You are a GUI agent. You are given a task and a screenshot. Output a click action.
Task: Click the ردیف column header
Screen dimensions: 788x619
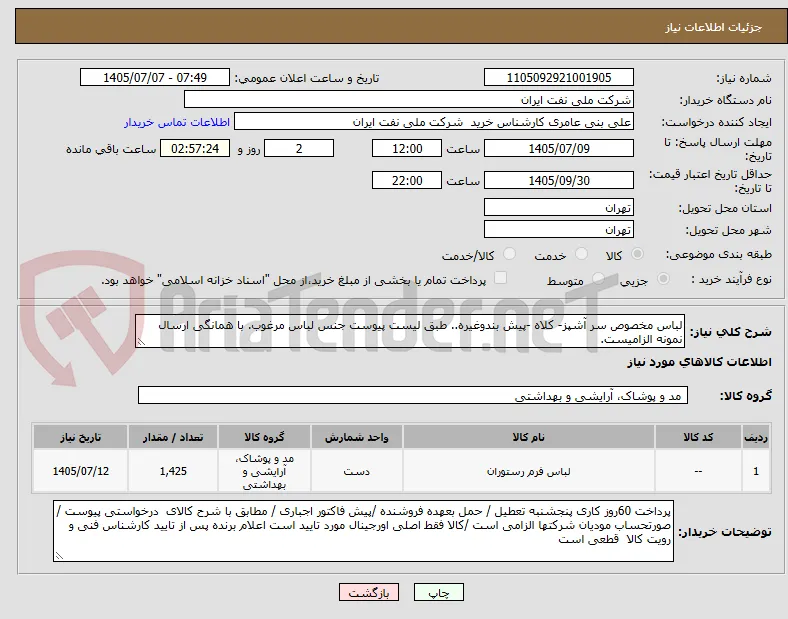click(x=756, y=437)
